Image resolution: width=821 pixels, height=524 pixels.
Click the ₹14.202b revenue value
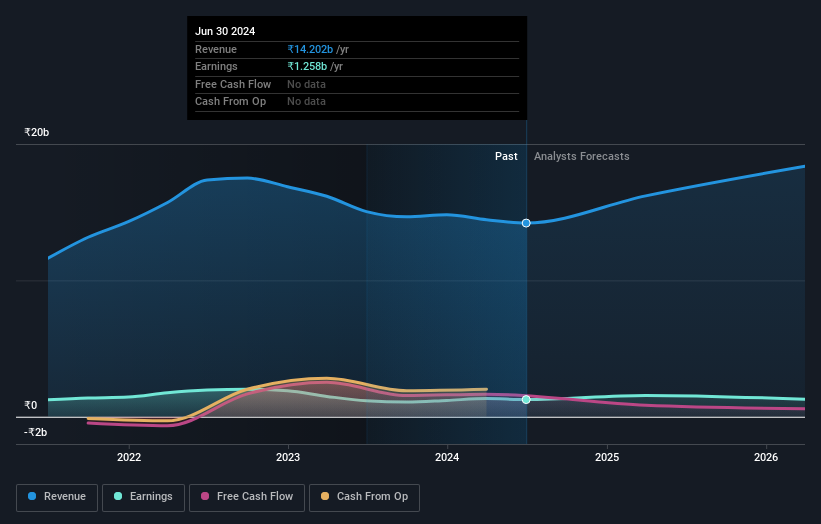[310, 49]
